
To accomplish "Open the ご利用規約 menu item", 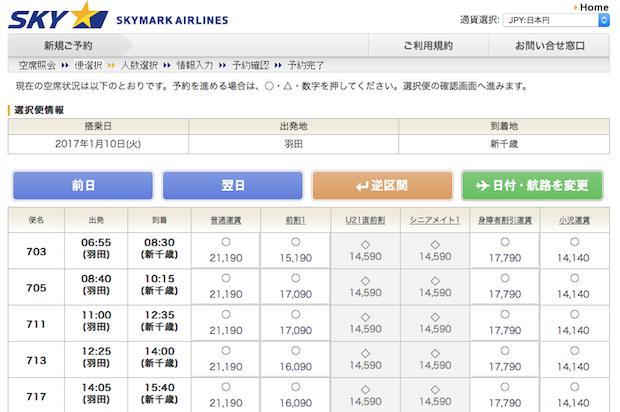I will pos(428,46).
